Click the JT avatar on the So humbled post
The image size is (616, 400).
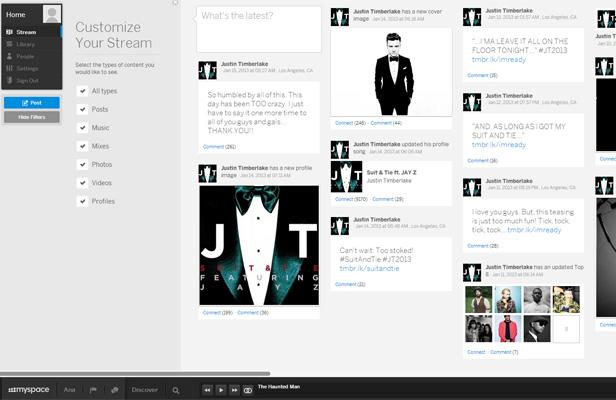207,70
